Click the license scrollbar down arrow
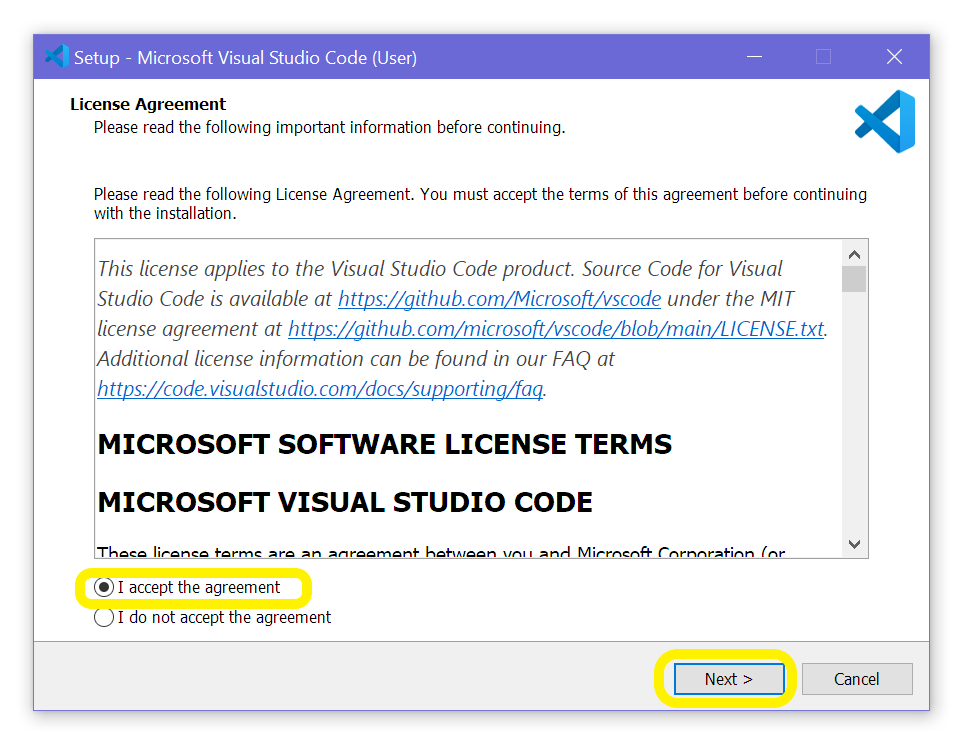 point(854,544)
